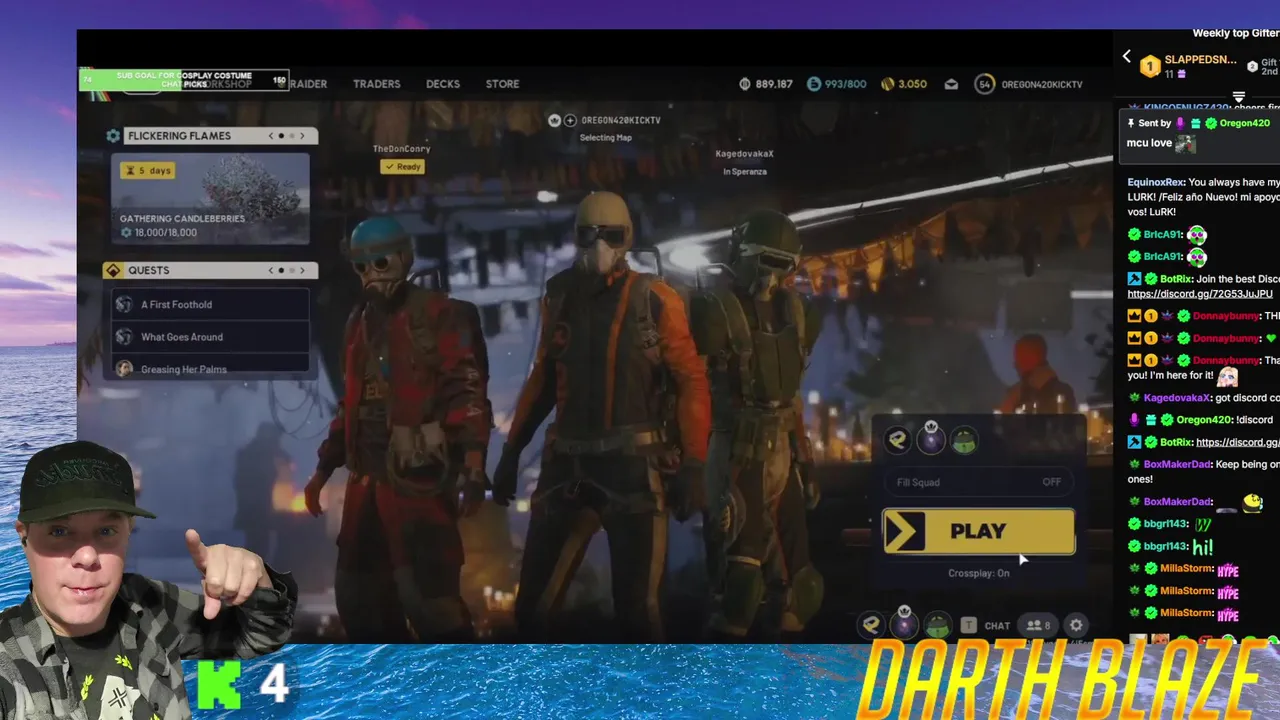The width and height of the screenshot is (1280, 720).
Task: Click the blue cred 993/800 icon
Action: tap(813, 84)
